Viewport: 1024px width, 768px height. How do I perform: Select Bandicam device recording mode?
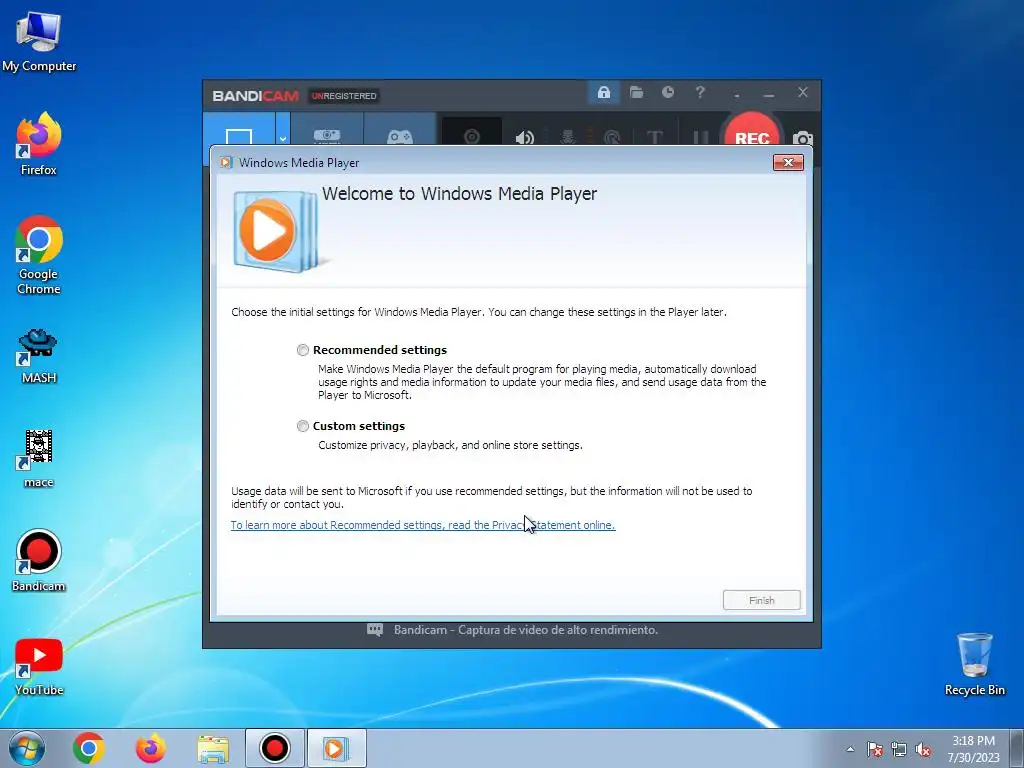click(x=327, y=136)
